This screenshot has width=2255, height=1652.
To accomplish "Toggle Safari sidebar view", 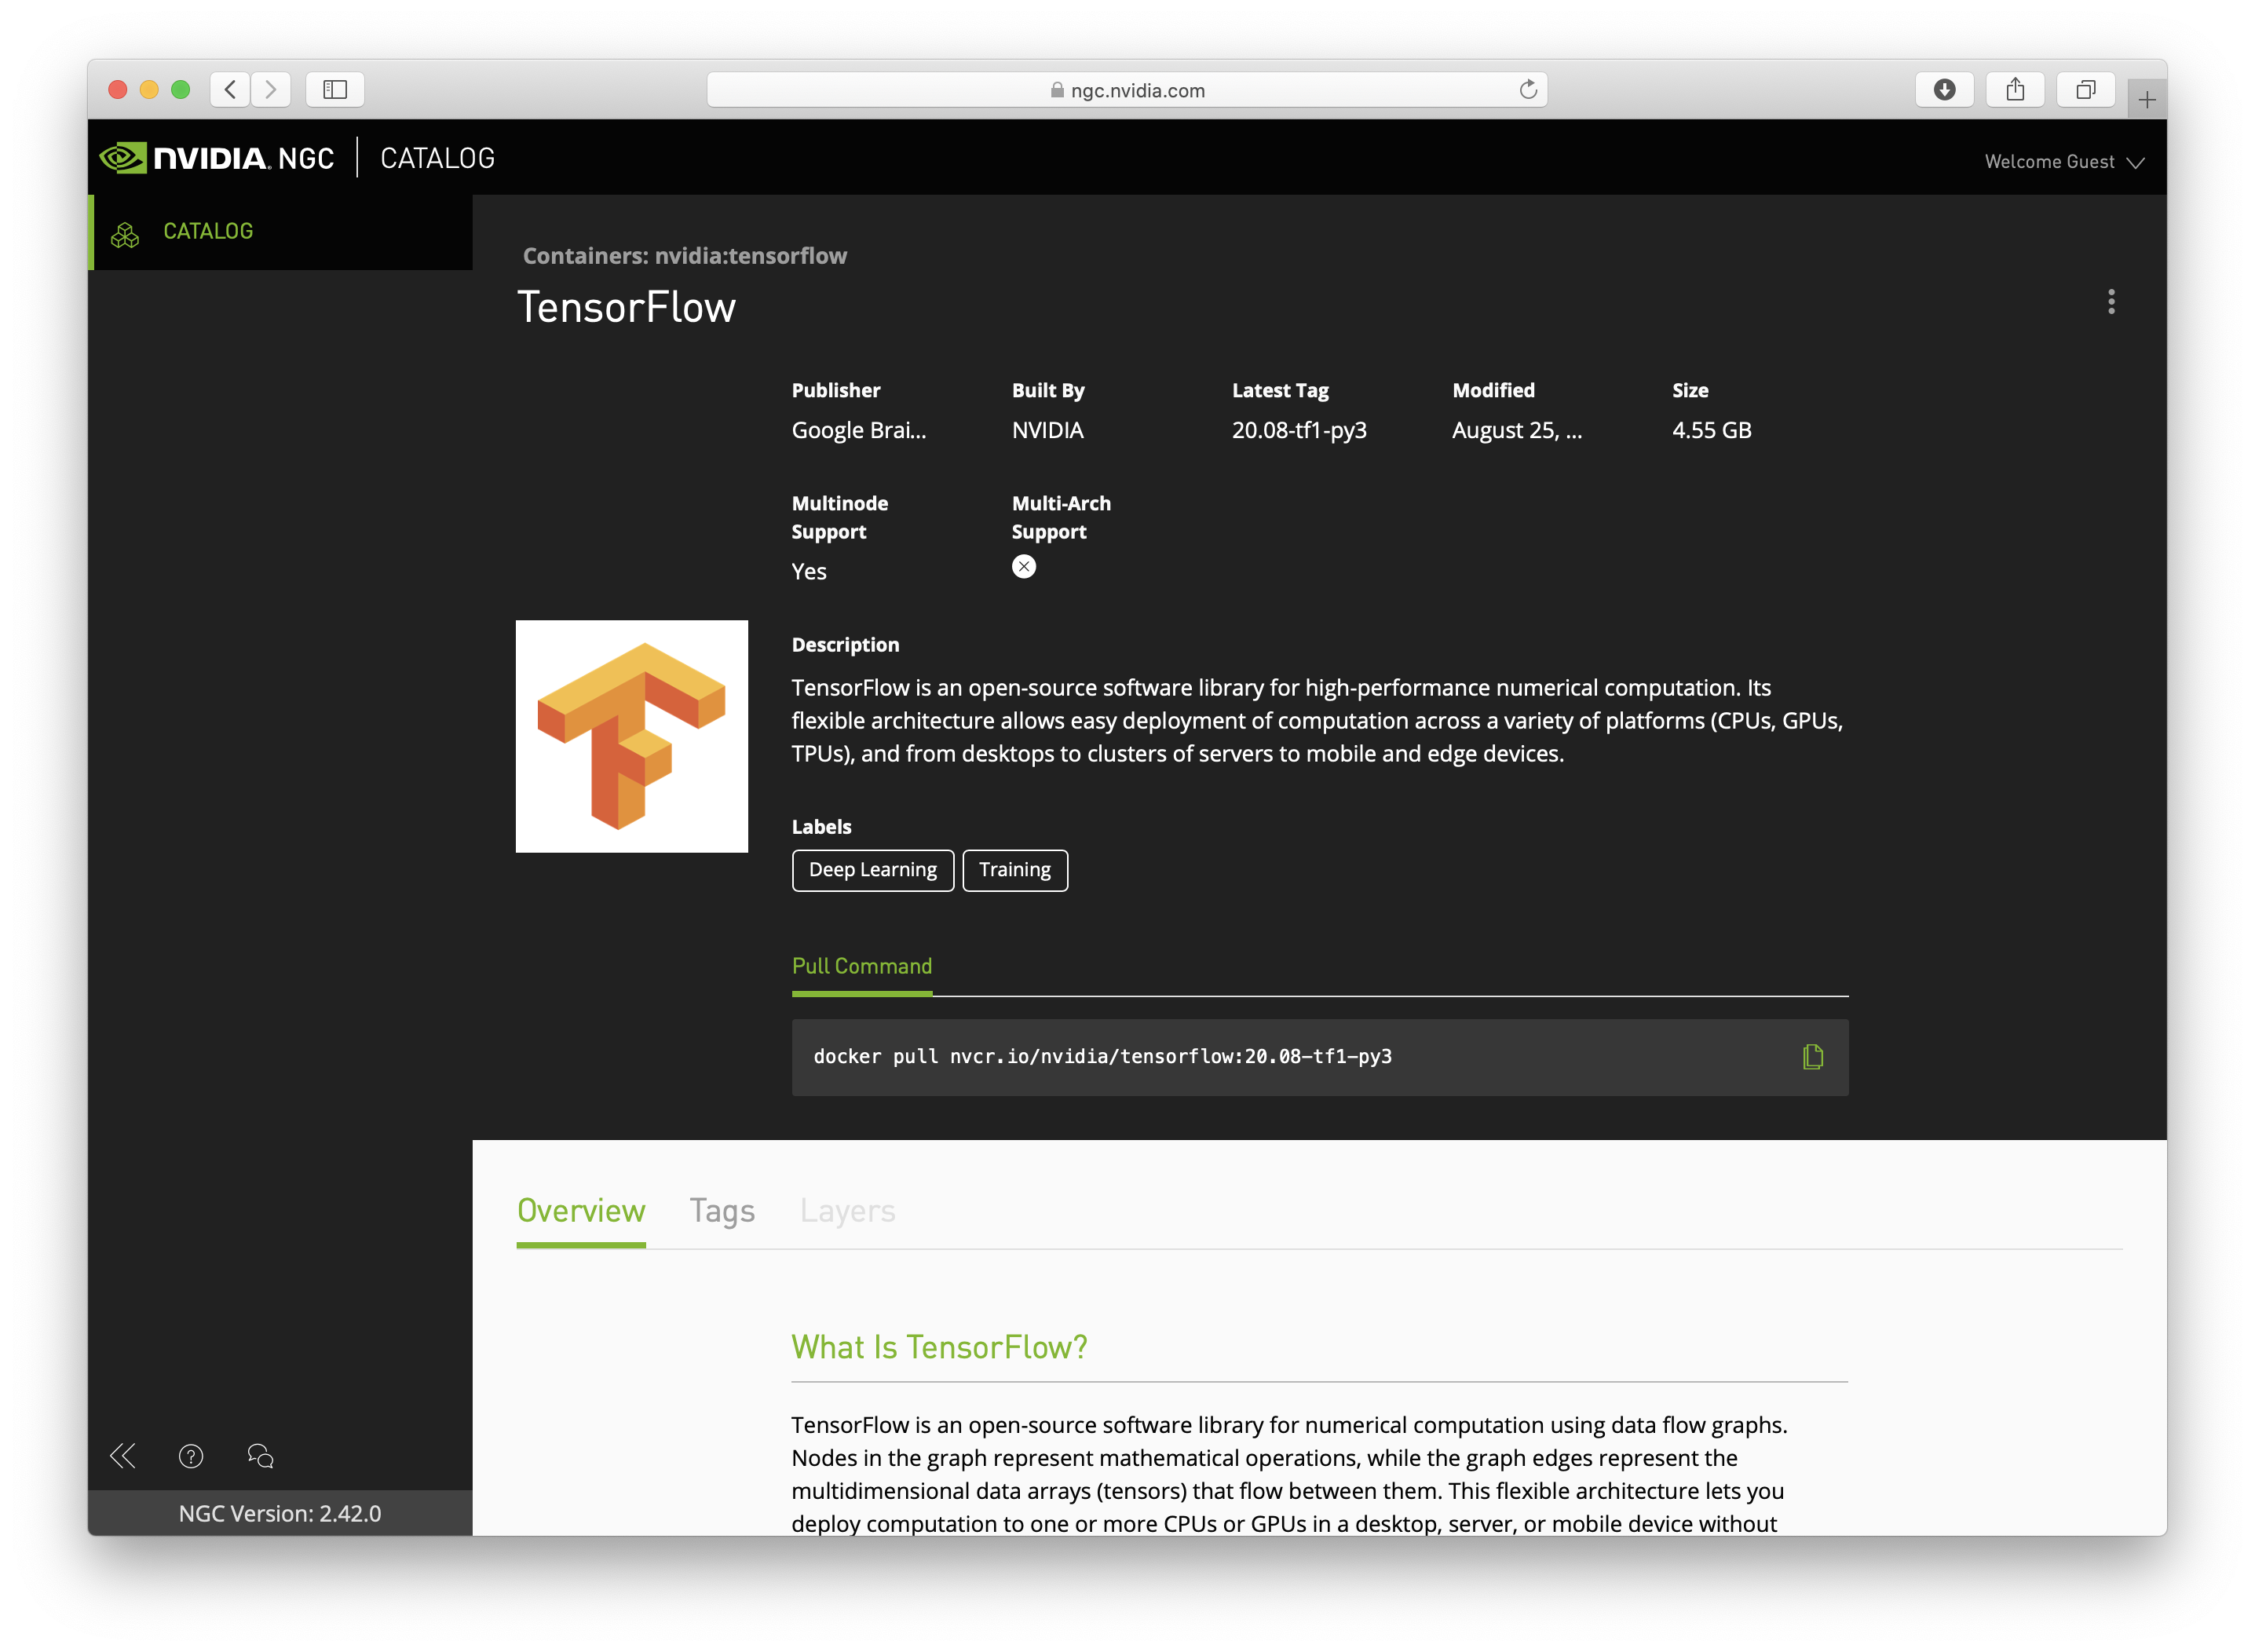I will pyautogui.click(x=335, y=90).
